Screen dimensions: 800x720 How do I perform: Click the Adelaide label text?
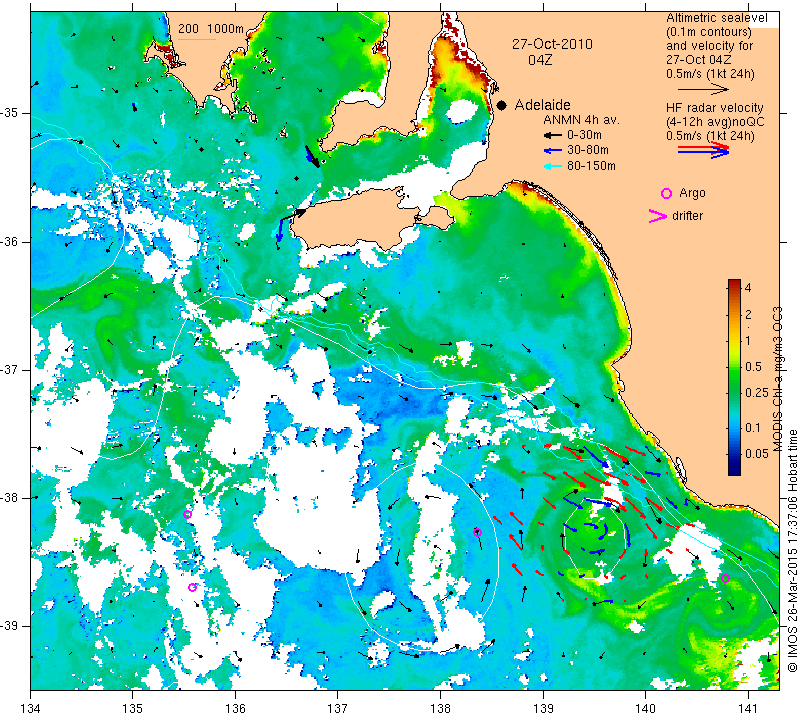(x=542, y=105)
